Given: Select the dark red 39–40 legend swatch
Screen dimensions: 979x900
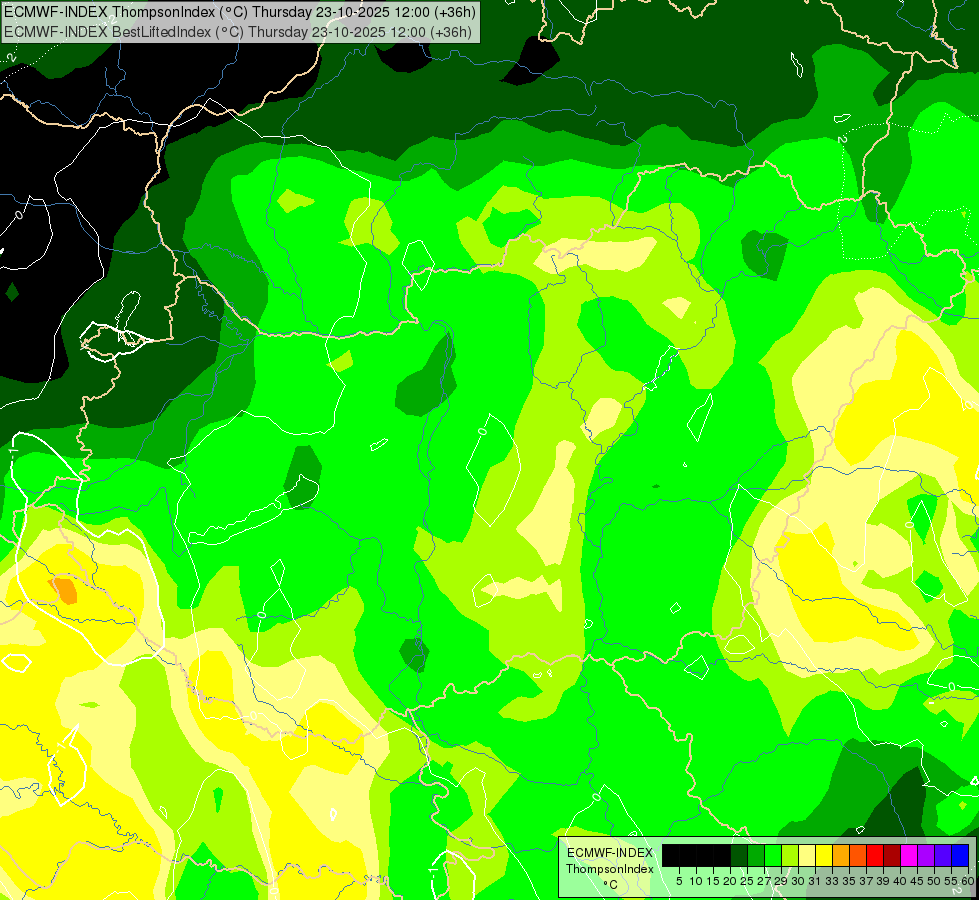Looking at the screenshot, I should [x=892, y=856].
